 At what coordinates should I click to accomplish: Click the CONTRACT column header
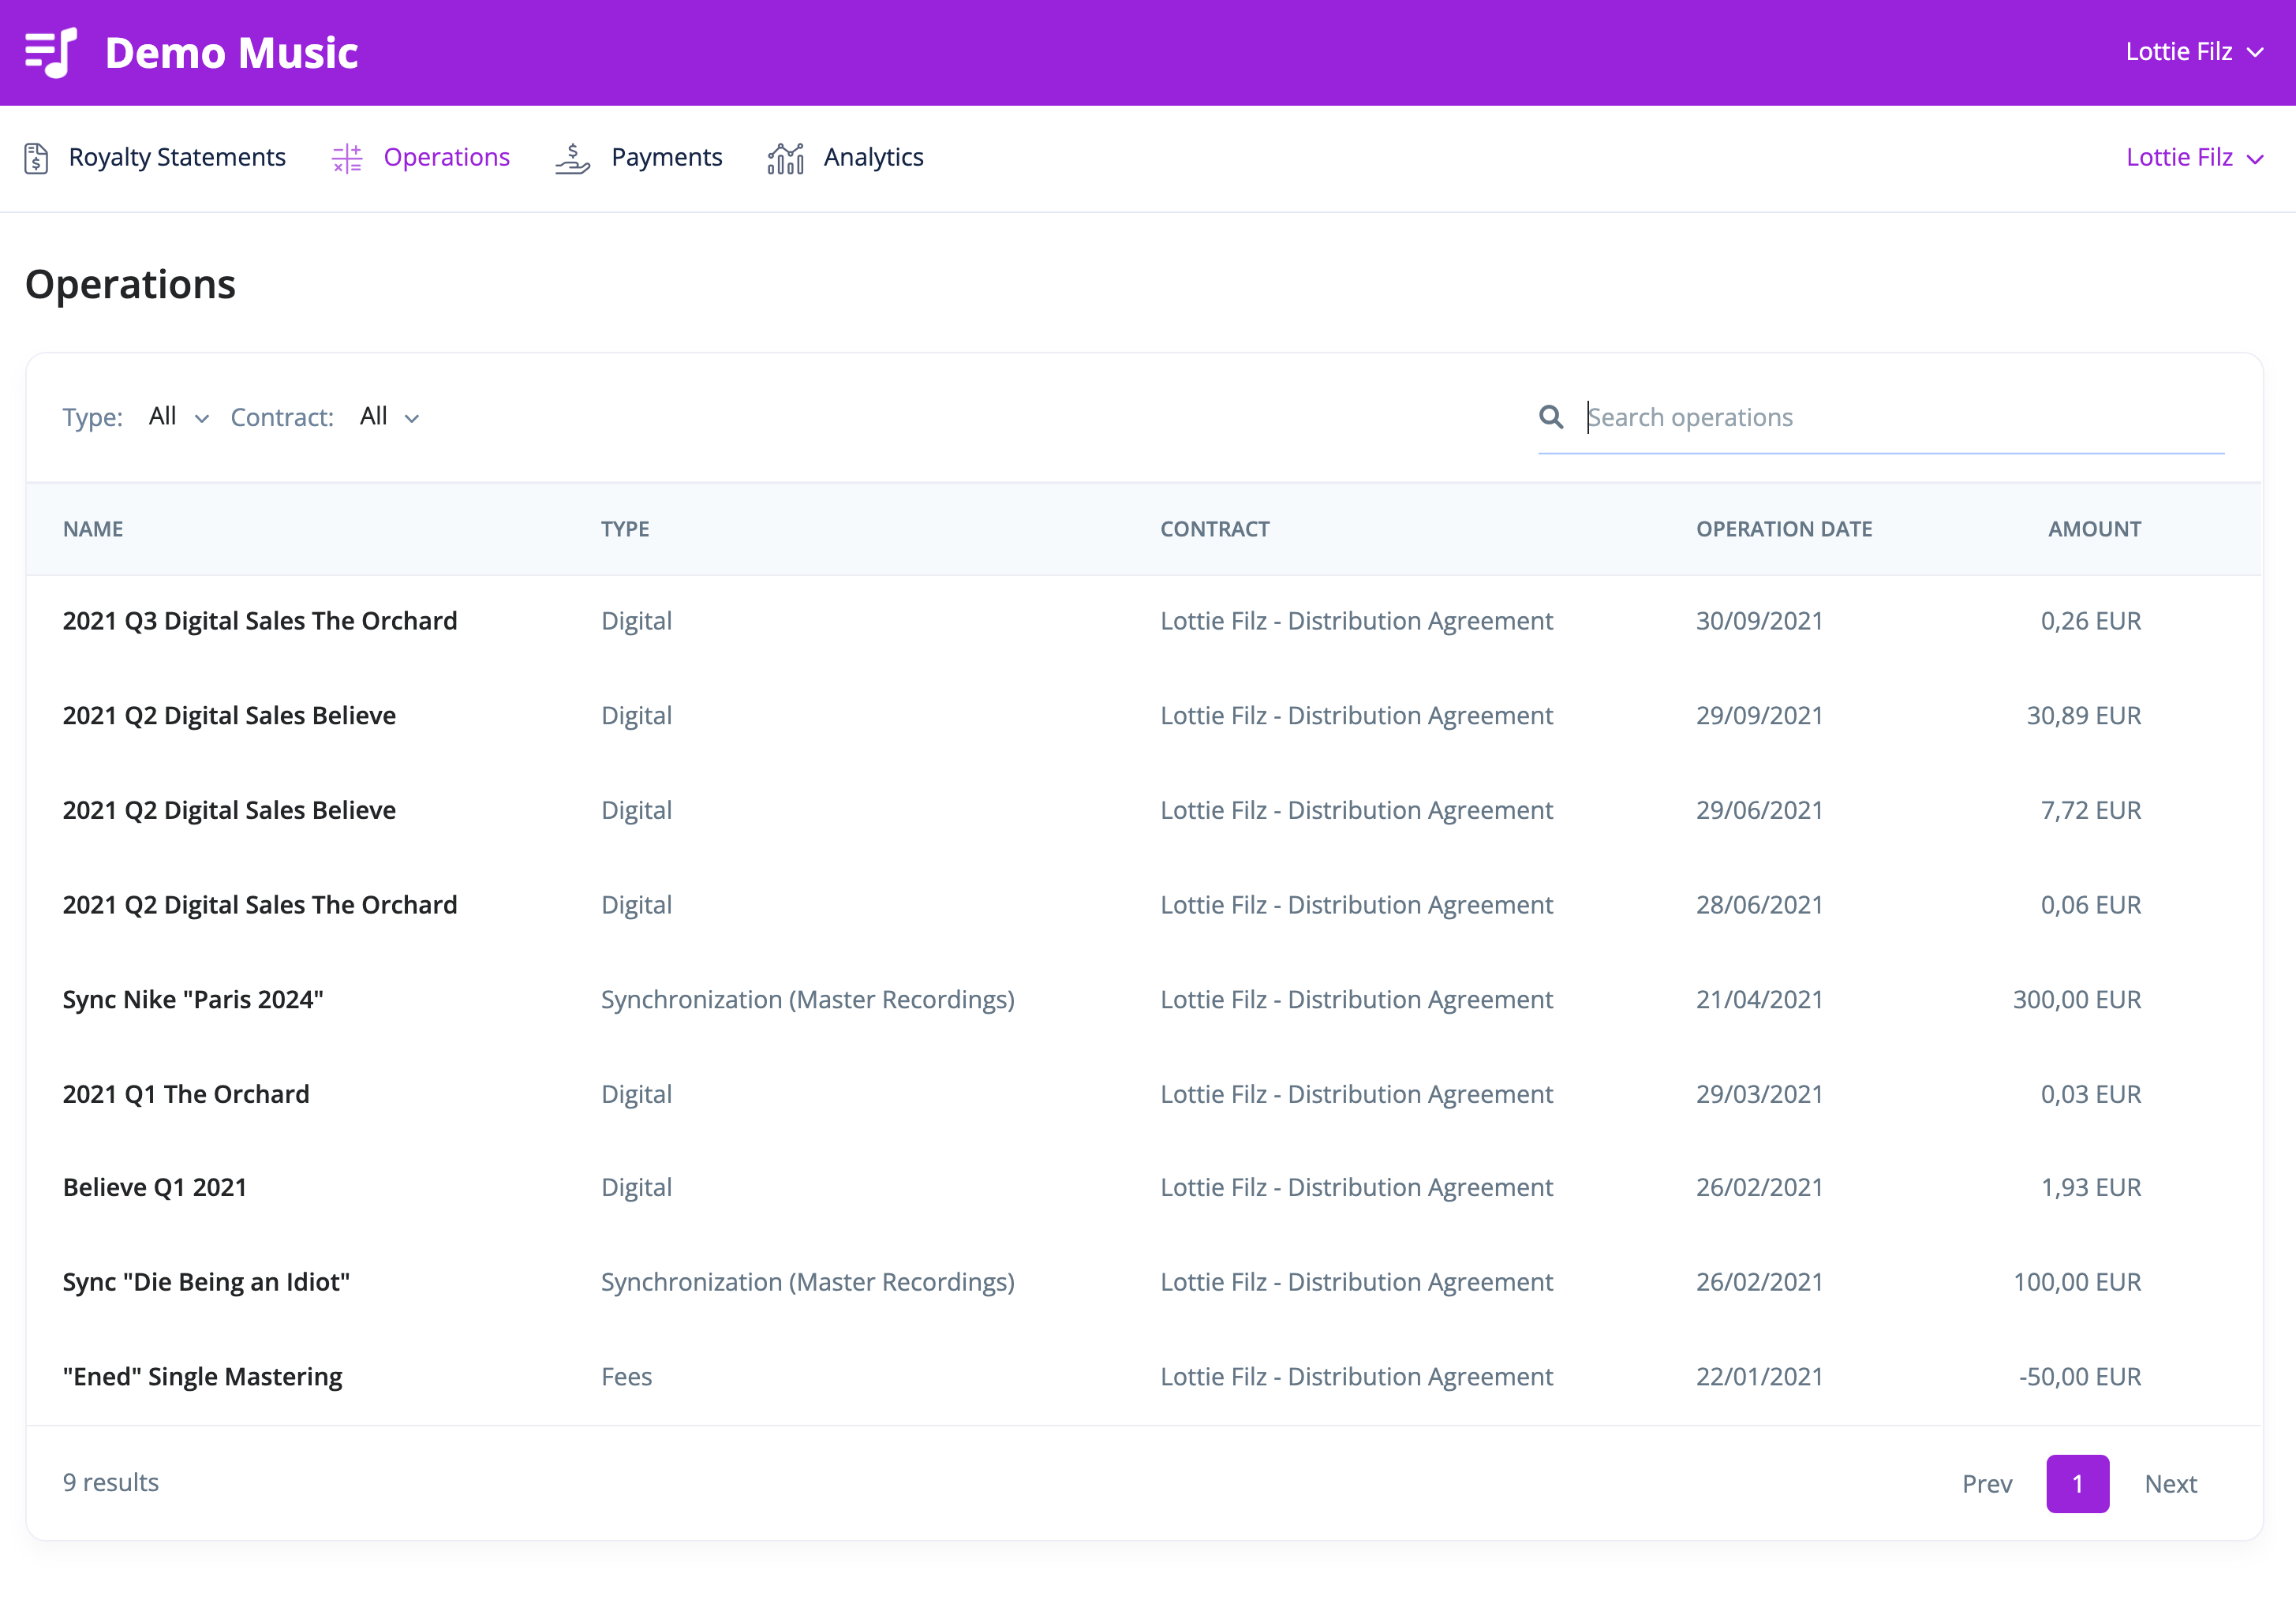point(1215,529)
